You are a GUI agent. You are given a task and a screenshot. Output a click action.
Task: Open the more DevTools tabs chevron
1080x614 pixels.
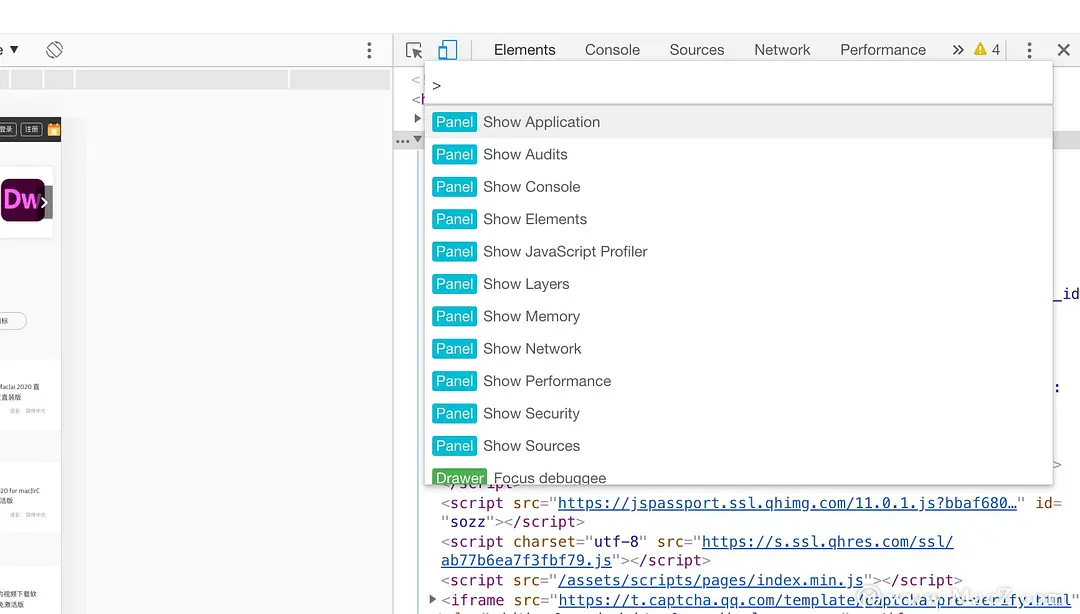click(958, 50)
